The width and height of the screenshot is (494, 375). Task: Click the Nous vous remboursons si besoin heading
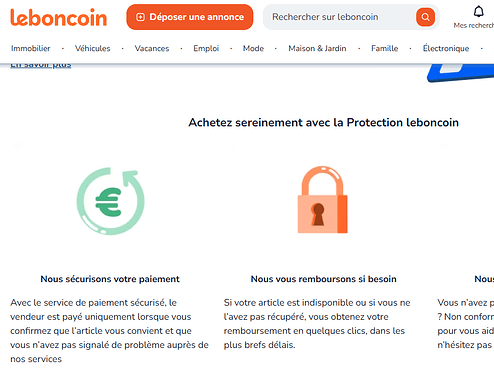(x=324, y=279)
